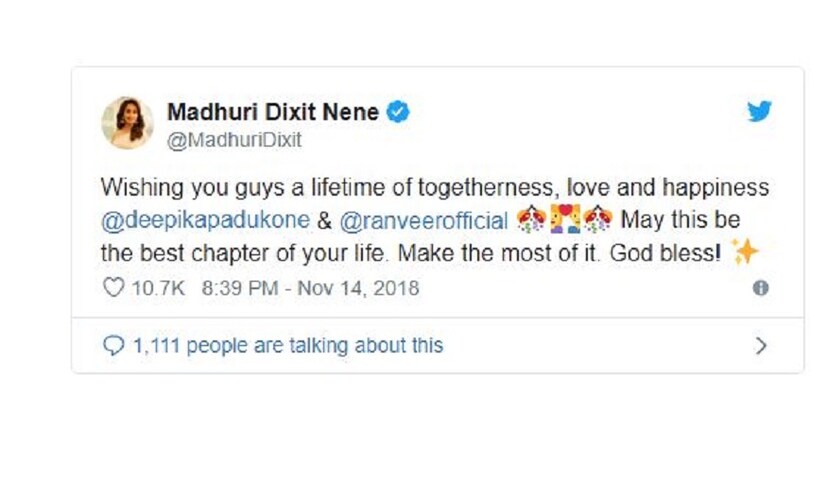
Task: Expand the conversation with the right chevron
Action: coord(760,346)
